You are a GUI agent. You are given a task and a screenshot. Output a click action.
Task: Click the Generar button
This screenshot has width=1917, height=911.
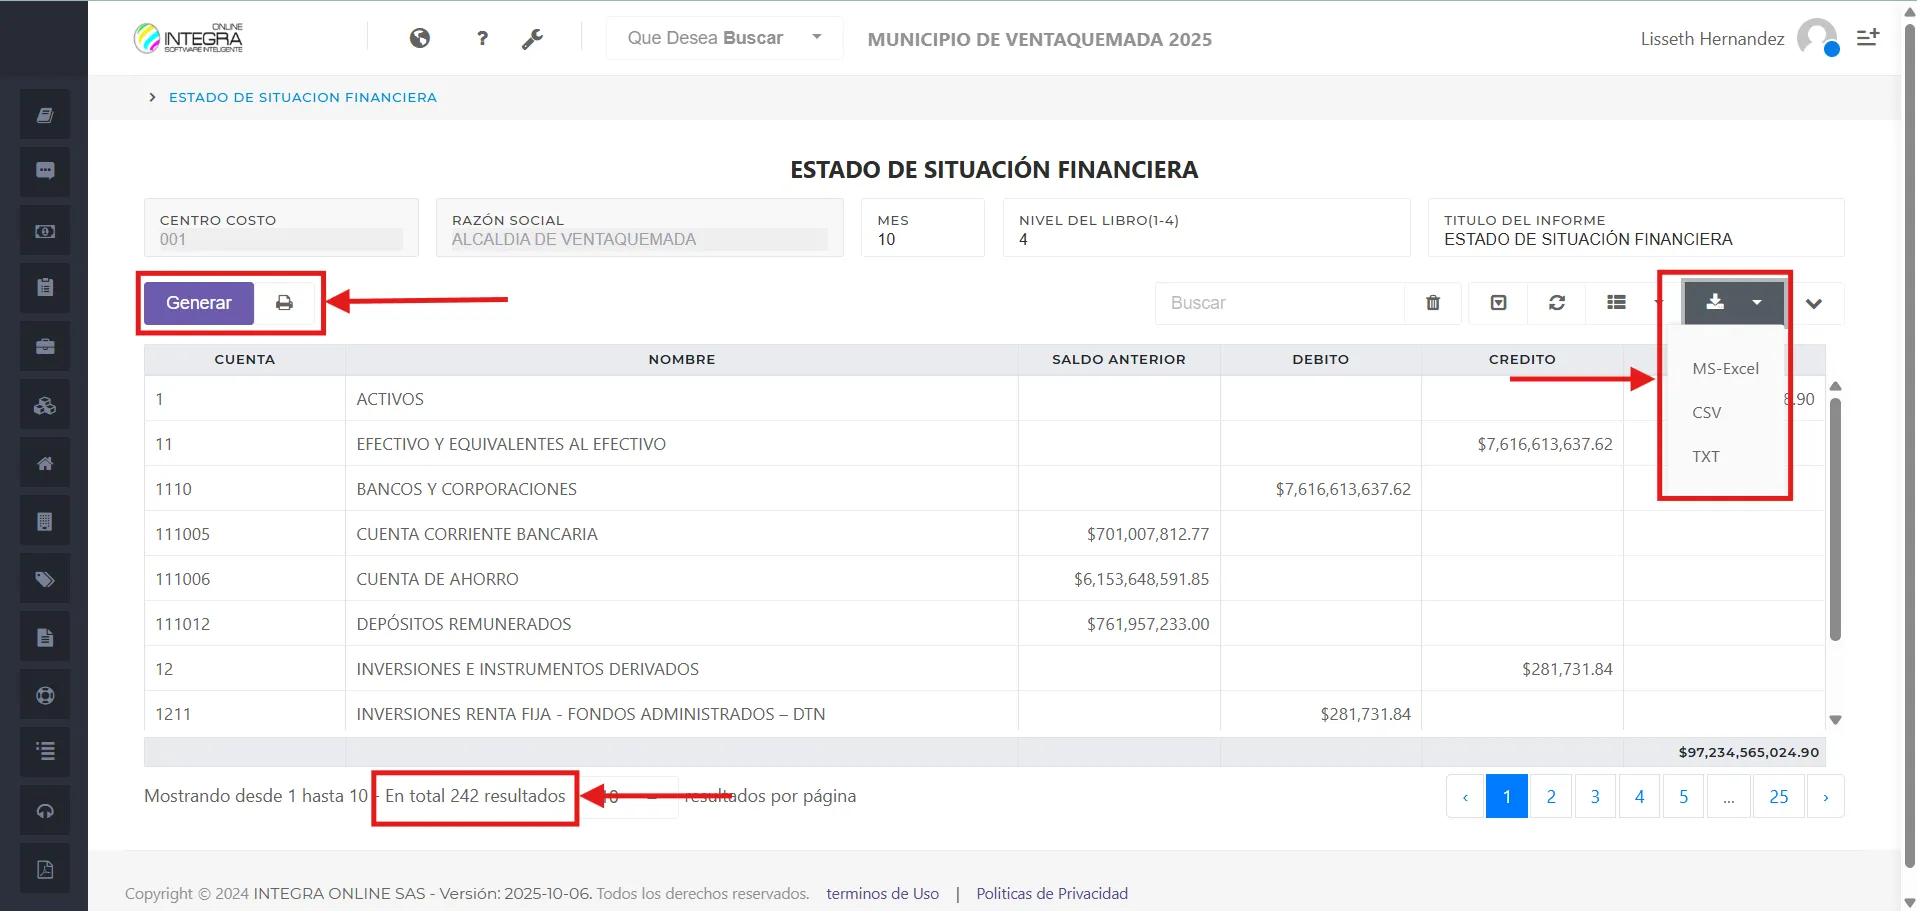pos(197,302)
